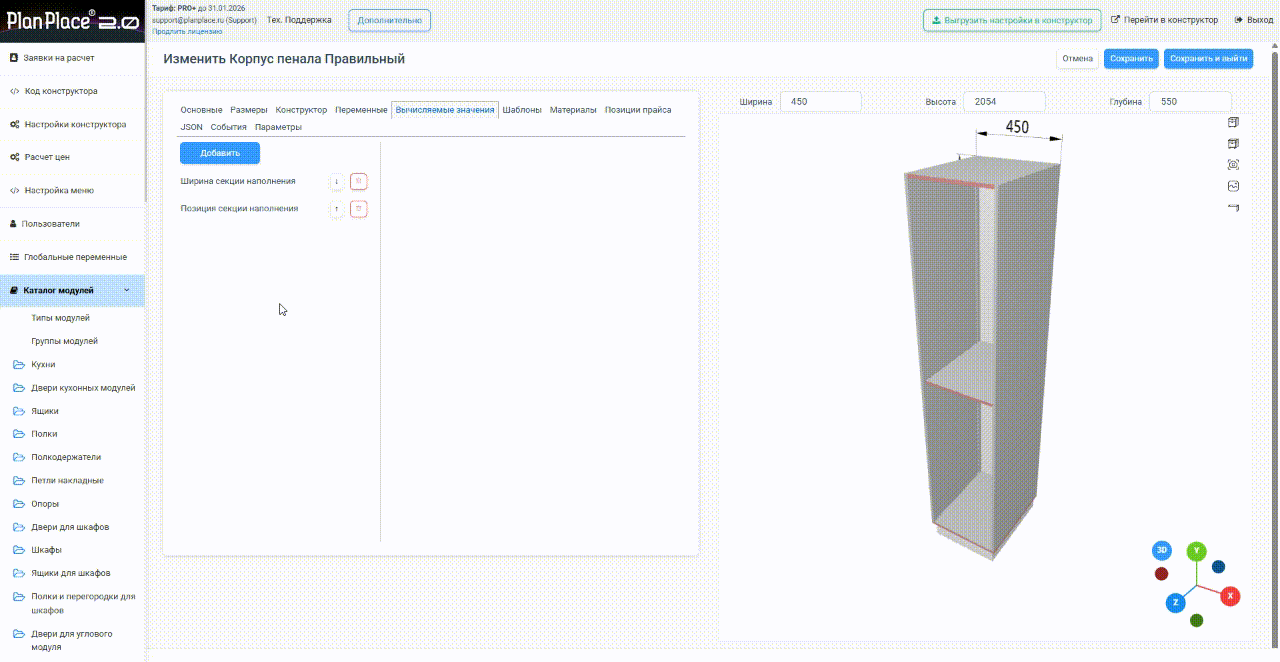Click Выгрузить настройки в конструктор button
The image size is (1280, 662).
coord(1012,20)
